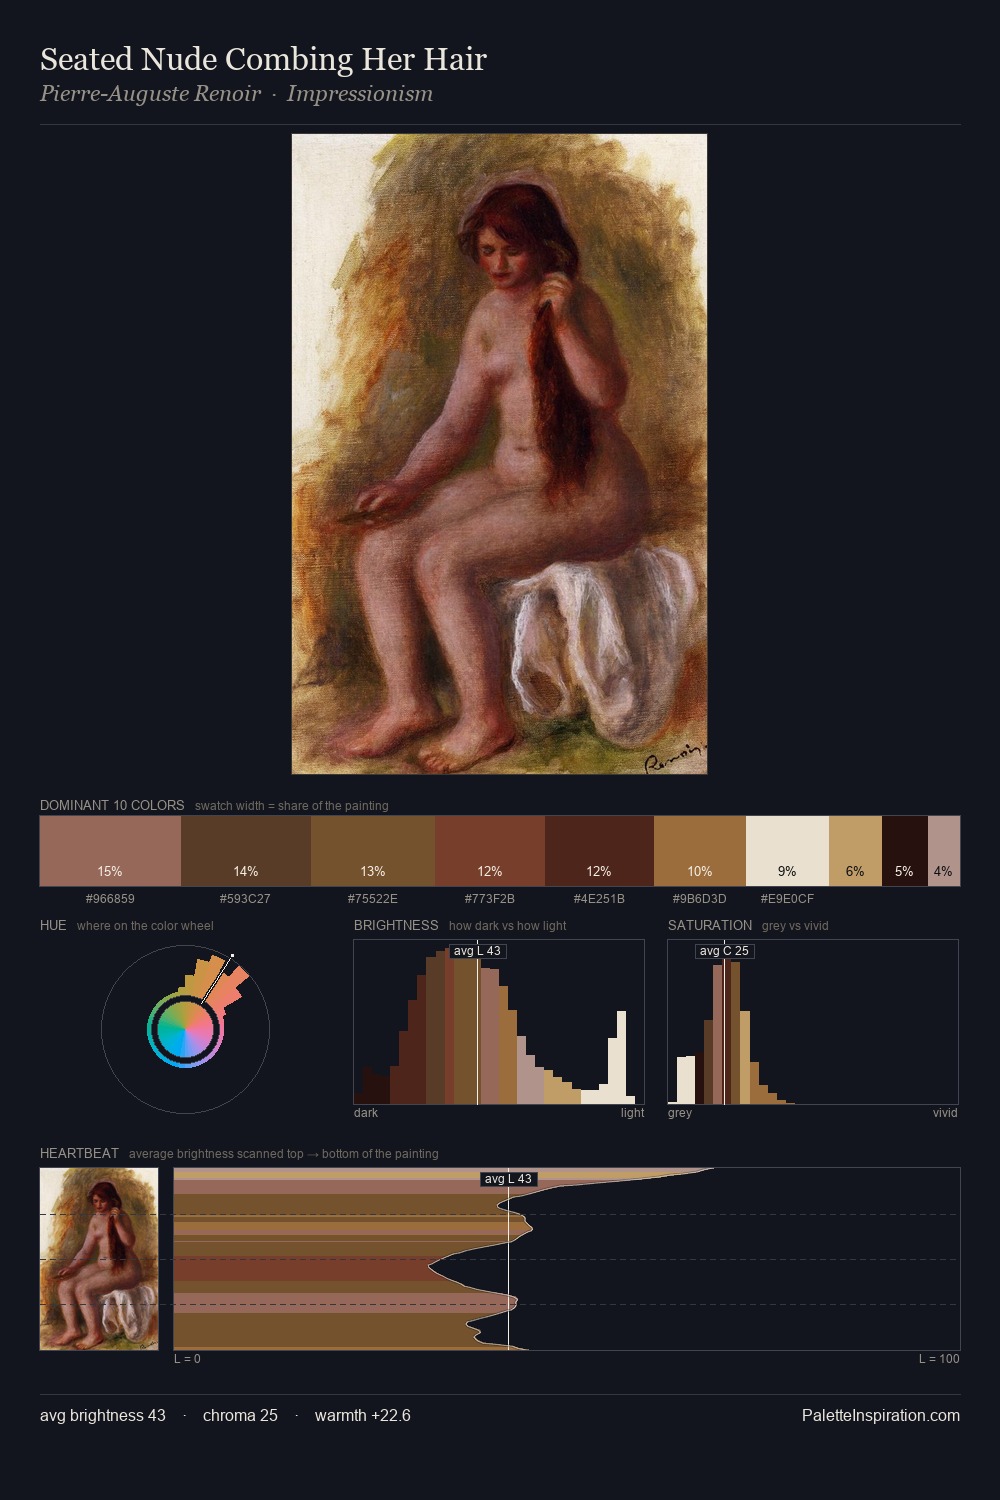Click the main Renoir painting image
This screenshot has height=1500, width=1000.
click(x=499, y=454)
